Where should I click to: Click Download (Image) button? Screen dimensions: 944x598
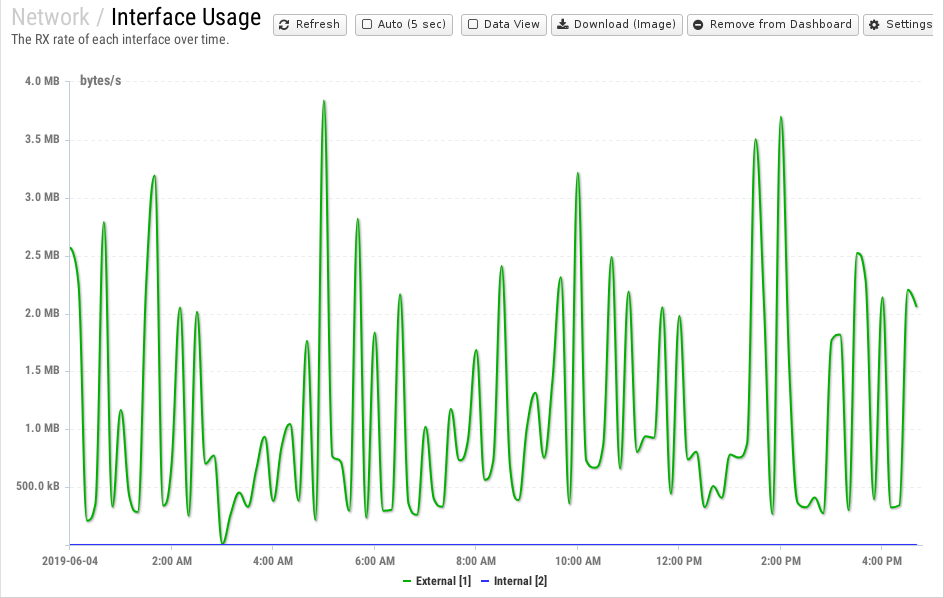(616, 25)
